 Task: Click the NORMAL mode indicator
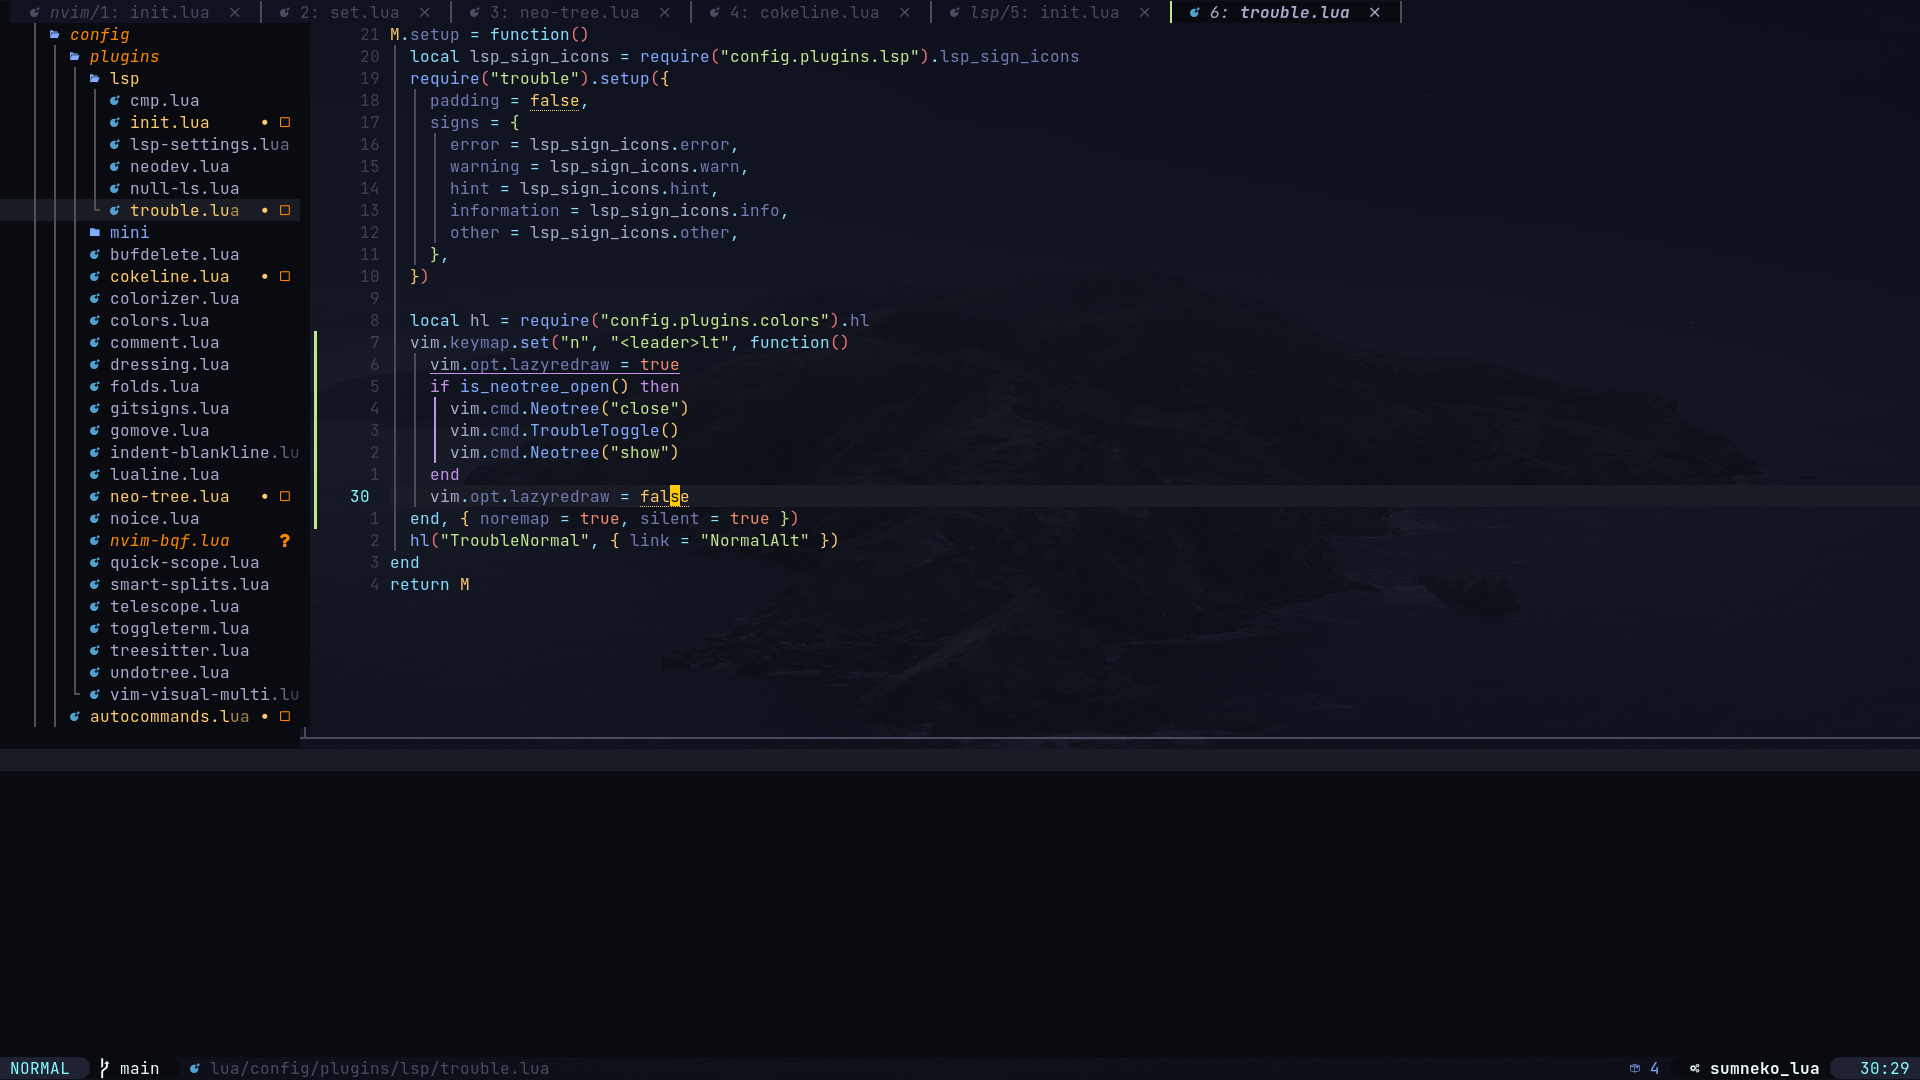point(40,1068)
